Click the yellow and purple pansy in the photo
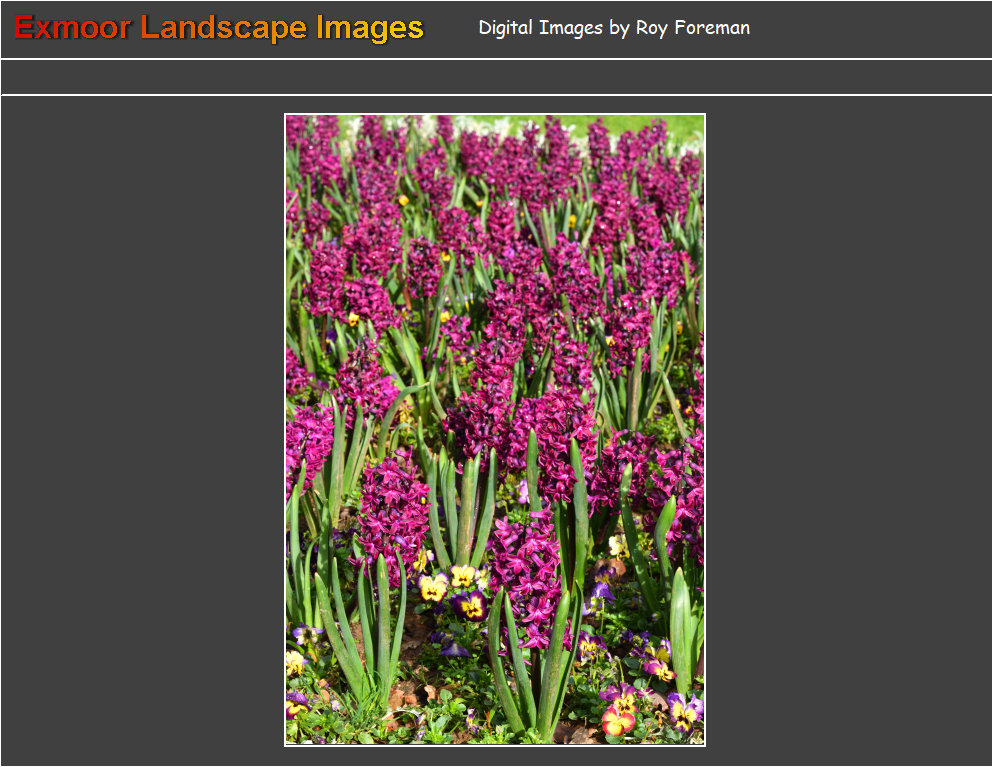993x767 pixels. click(x=468, y=604)
